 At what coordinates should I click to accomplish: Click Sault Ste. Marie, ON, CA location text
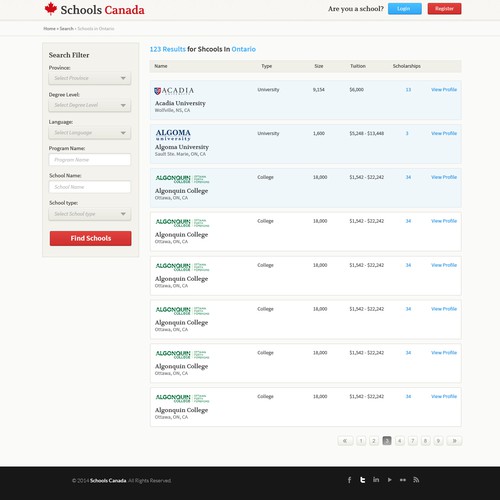click(x=180, y=154)
